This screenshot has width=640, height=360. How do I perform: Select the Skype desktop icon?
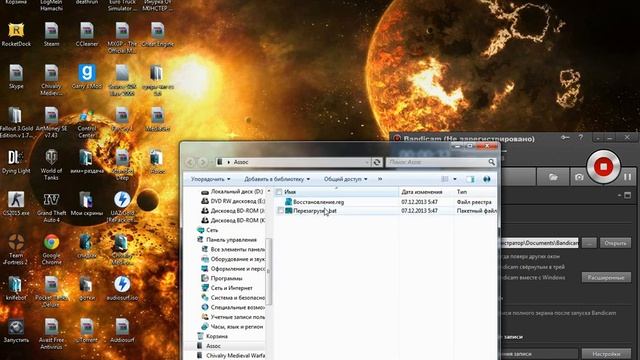16,77
